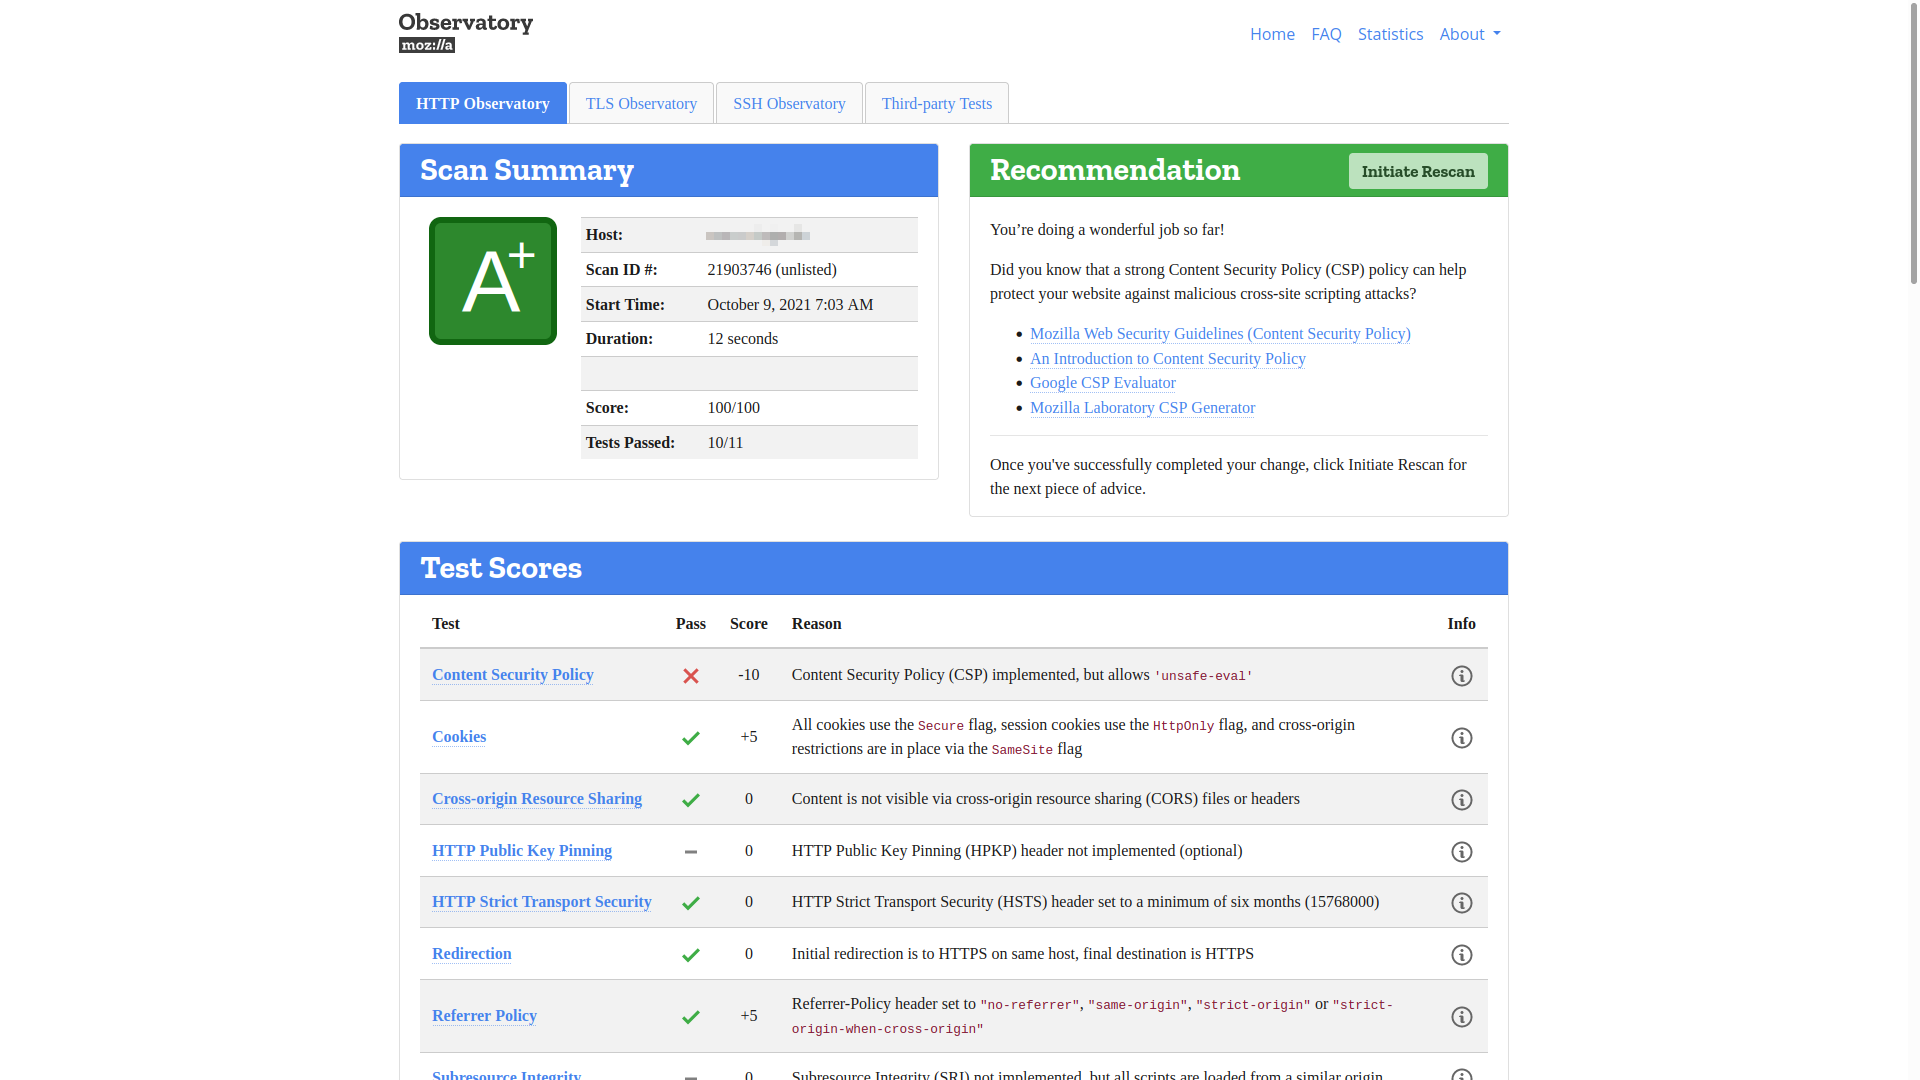Click the page vertical scrollbar
Viewport: 1920px width, 1080px height.
tap(1913, 145)
